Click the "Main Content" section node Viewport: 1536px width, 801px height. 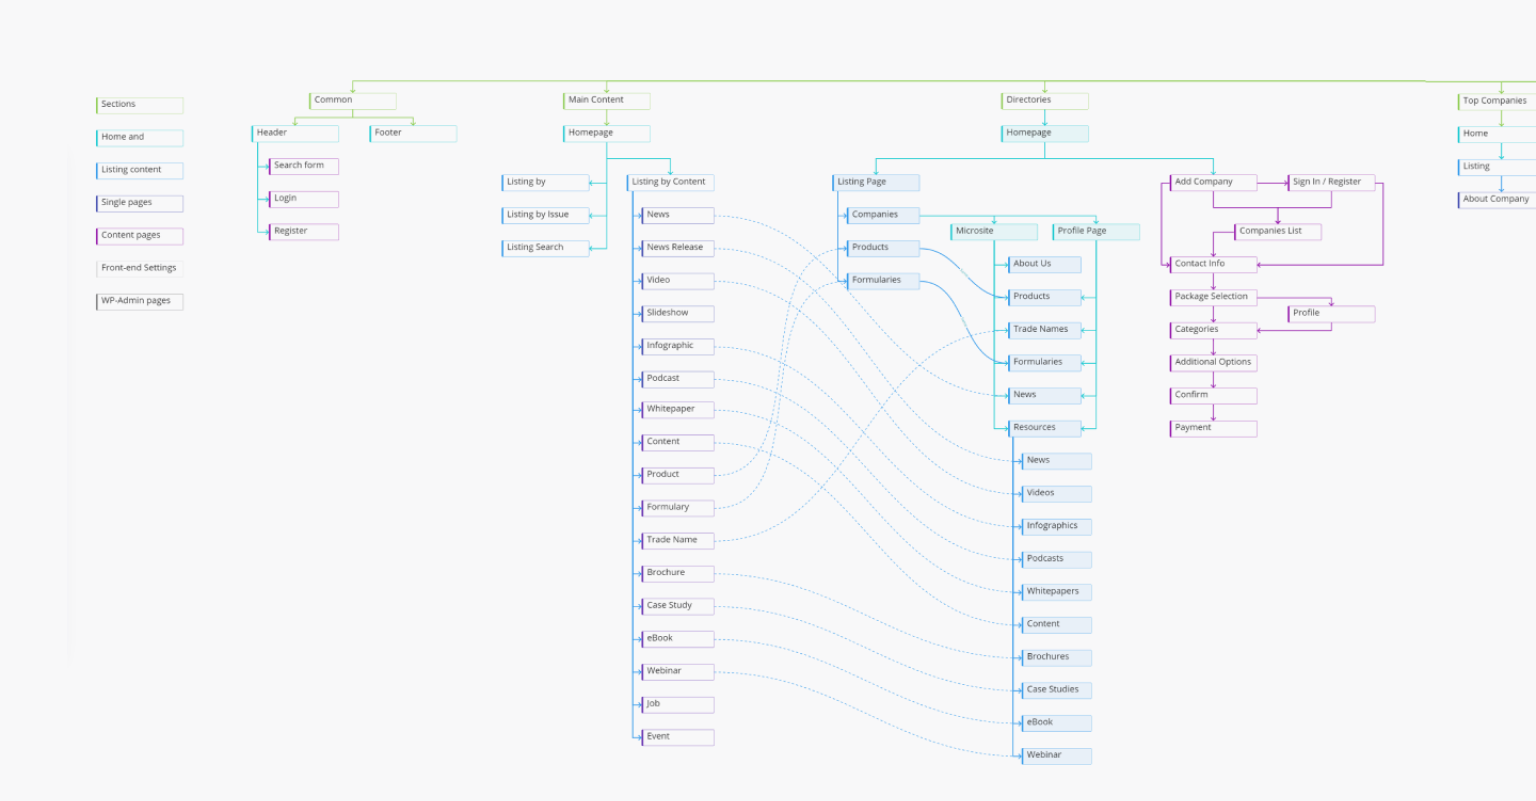607,101
